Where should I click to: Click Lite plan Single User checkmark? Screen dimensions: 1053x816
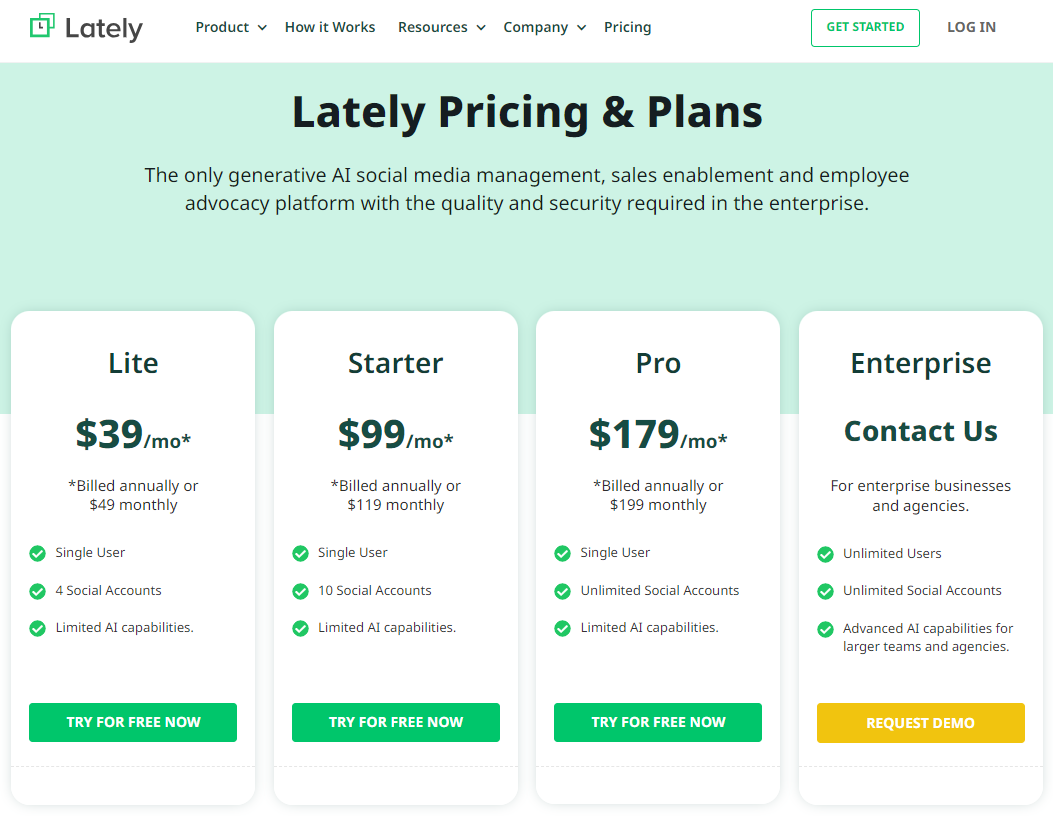click(x=37, y=553)
